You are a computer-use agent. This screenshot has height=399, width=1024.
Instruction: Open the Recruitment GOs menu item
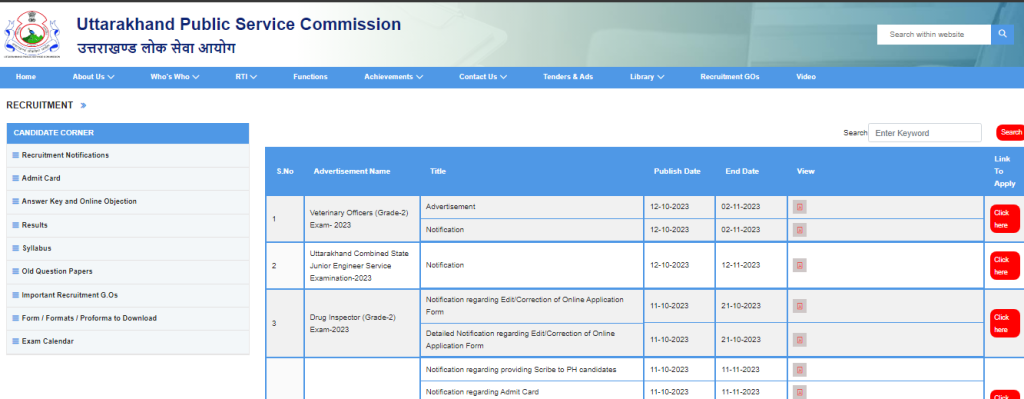tap(730, 77)
